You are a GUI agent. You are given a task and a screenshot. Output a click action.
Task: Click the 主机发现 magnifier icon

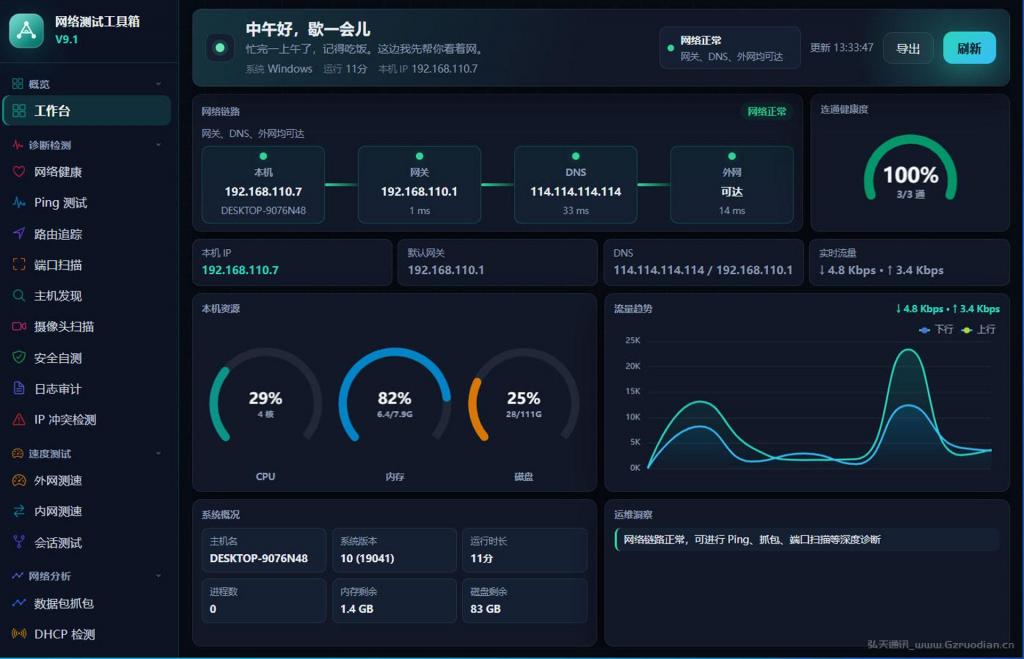click(x=19, y=296)
